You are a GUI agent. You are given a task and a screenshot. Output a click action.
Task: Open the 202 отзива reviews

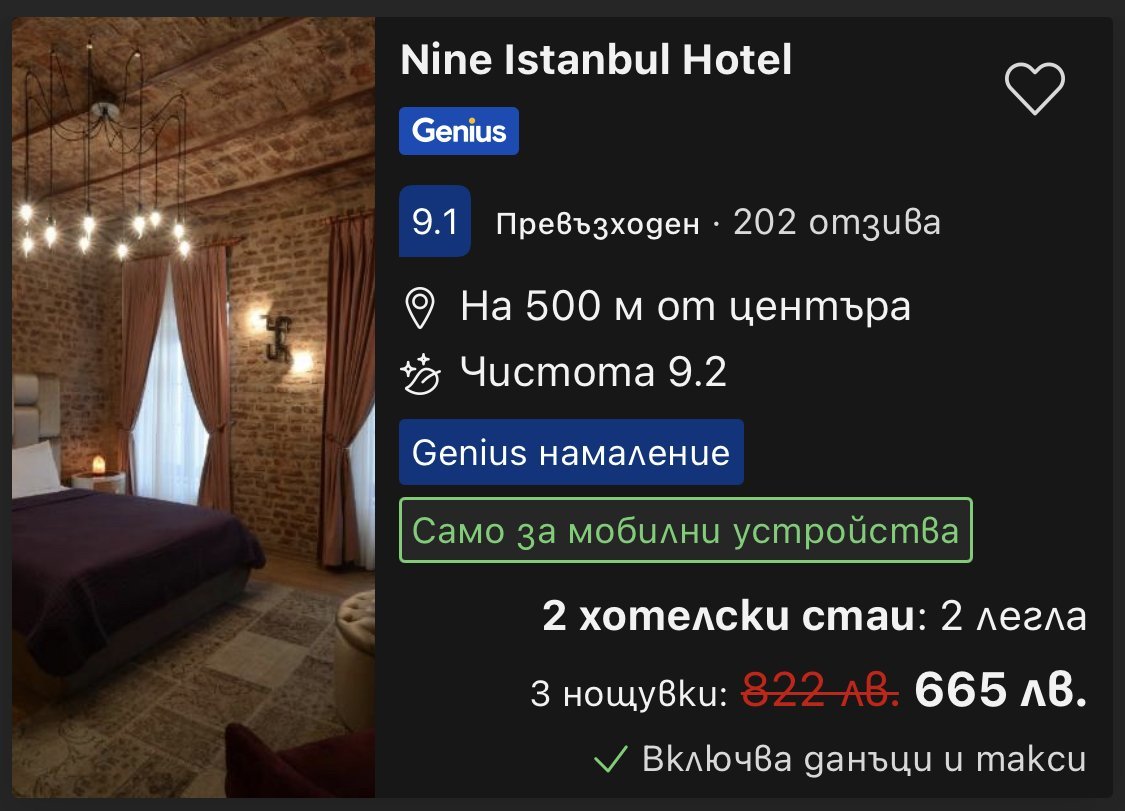pyautogui.click(x=837, y=222)
